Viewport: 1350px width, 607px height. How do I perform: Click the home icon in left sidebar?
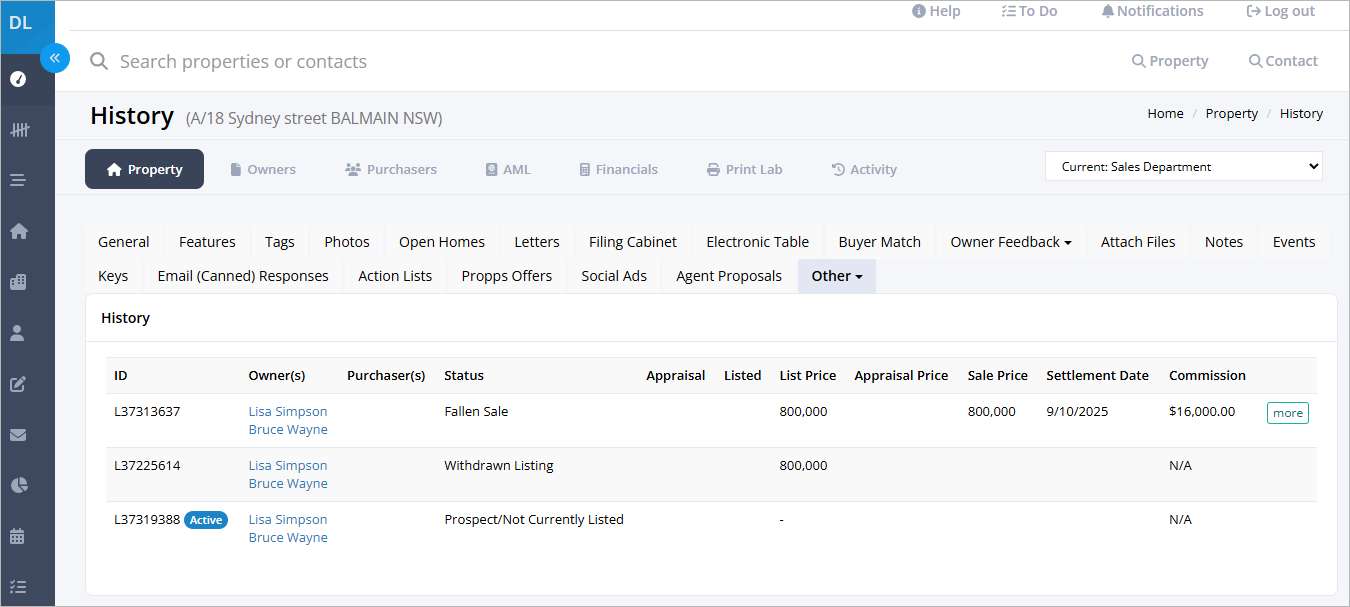coord(18,231)
